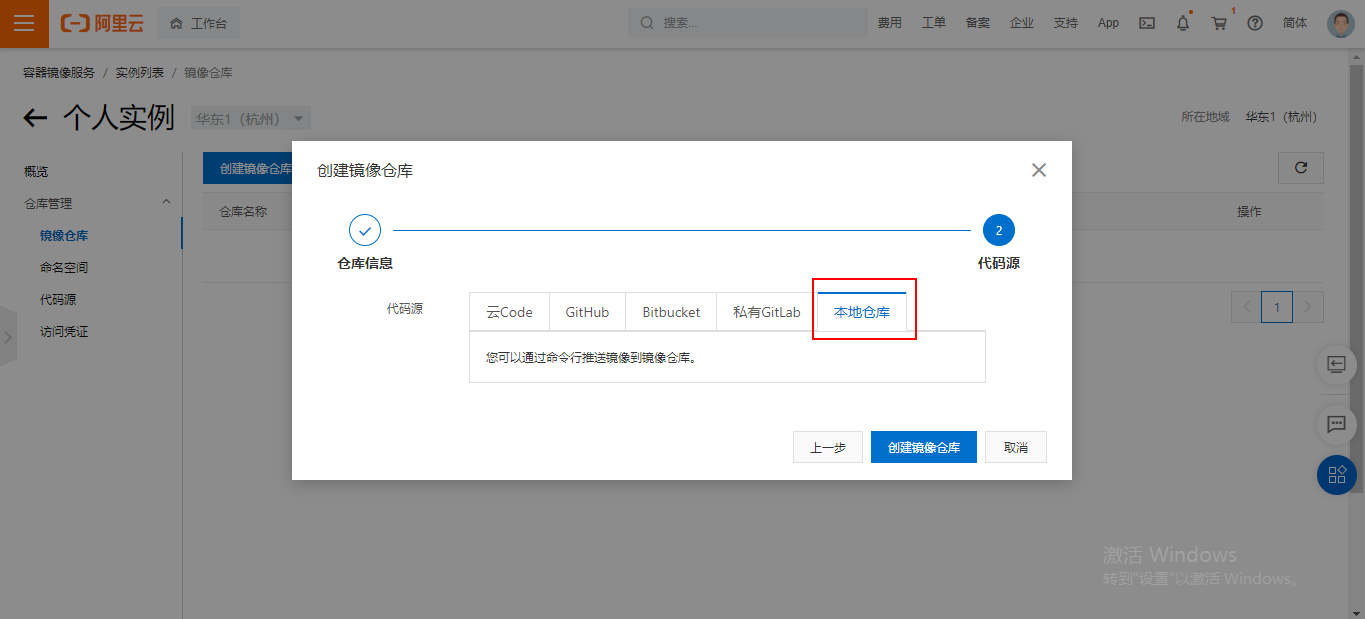Select 访问凭证 in the sidebar
This screenshot has height=619, width=1365.
click(x=64, y=332)
